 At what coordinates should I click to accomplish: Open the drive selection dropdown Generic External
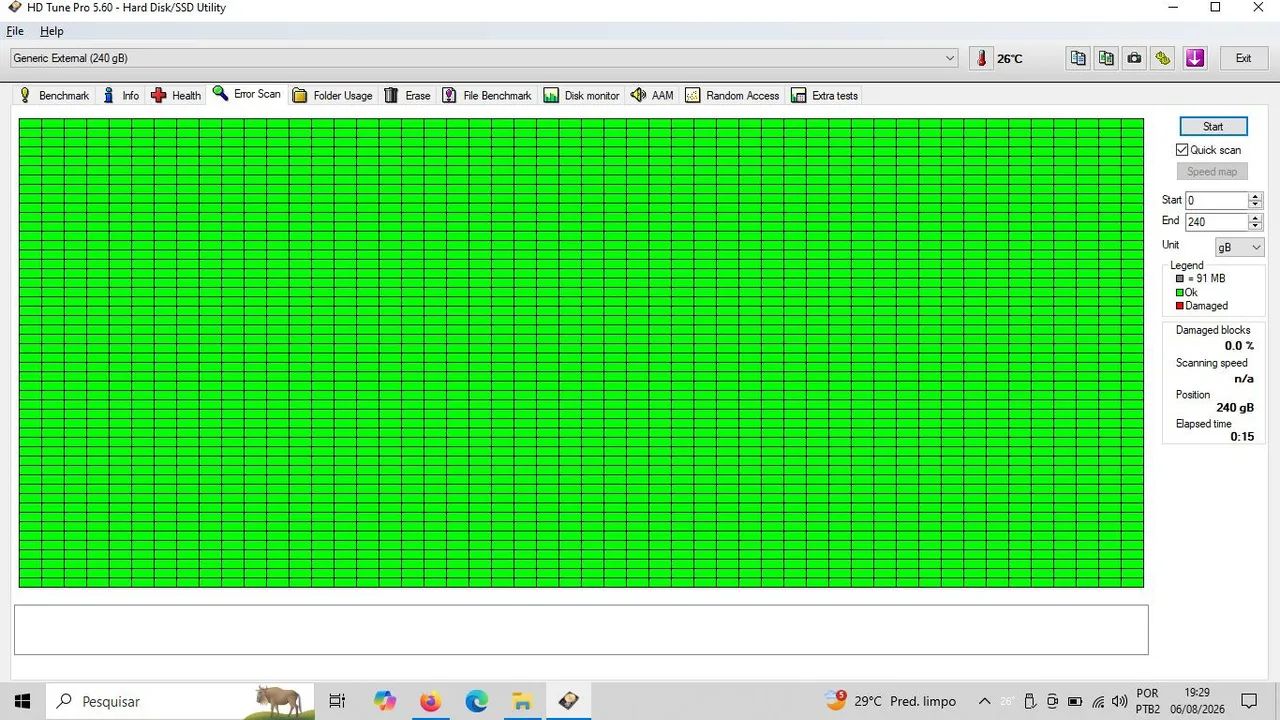484,58
